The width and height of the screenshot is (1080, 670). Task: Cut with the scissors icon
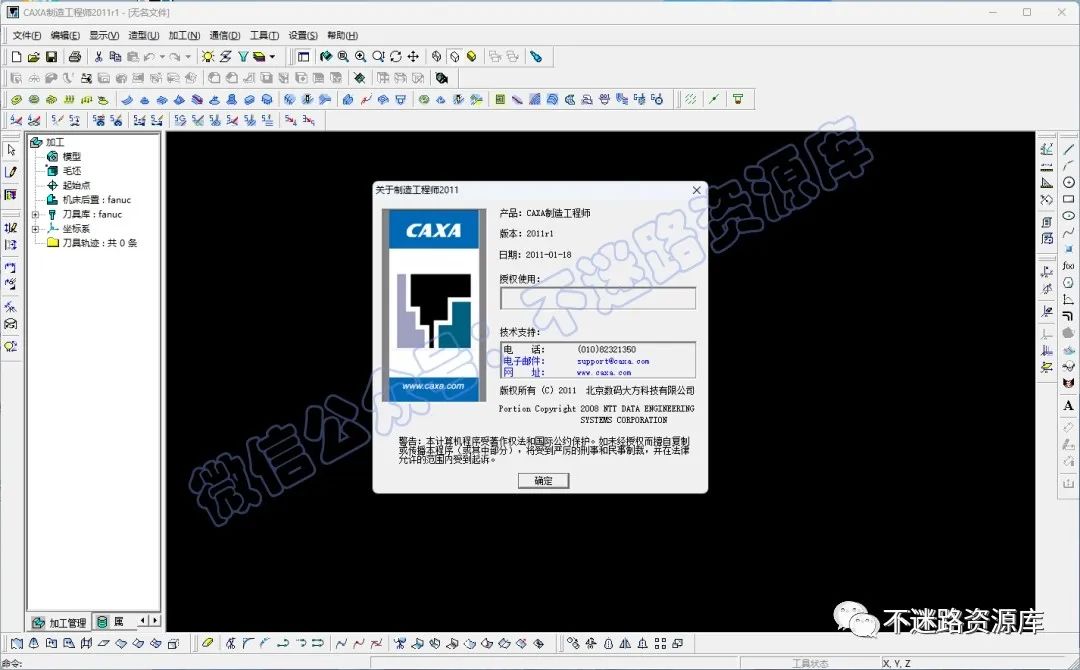98,56
